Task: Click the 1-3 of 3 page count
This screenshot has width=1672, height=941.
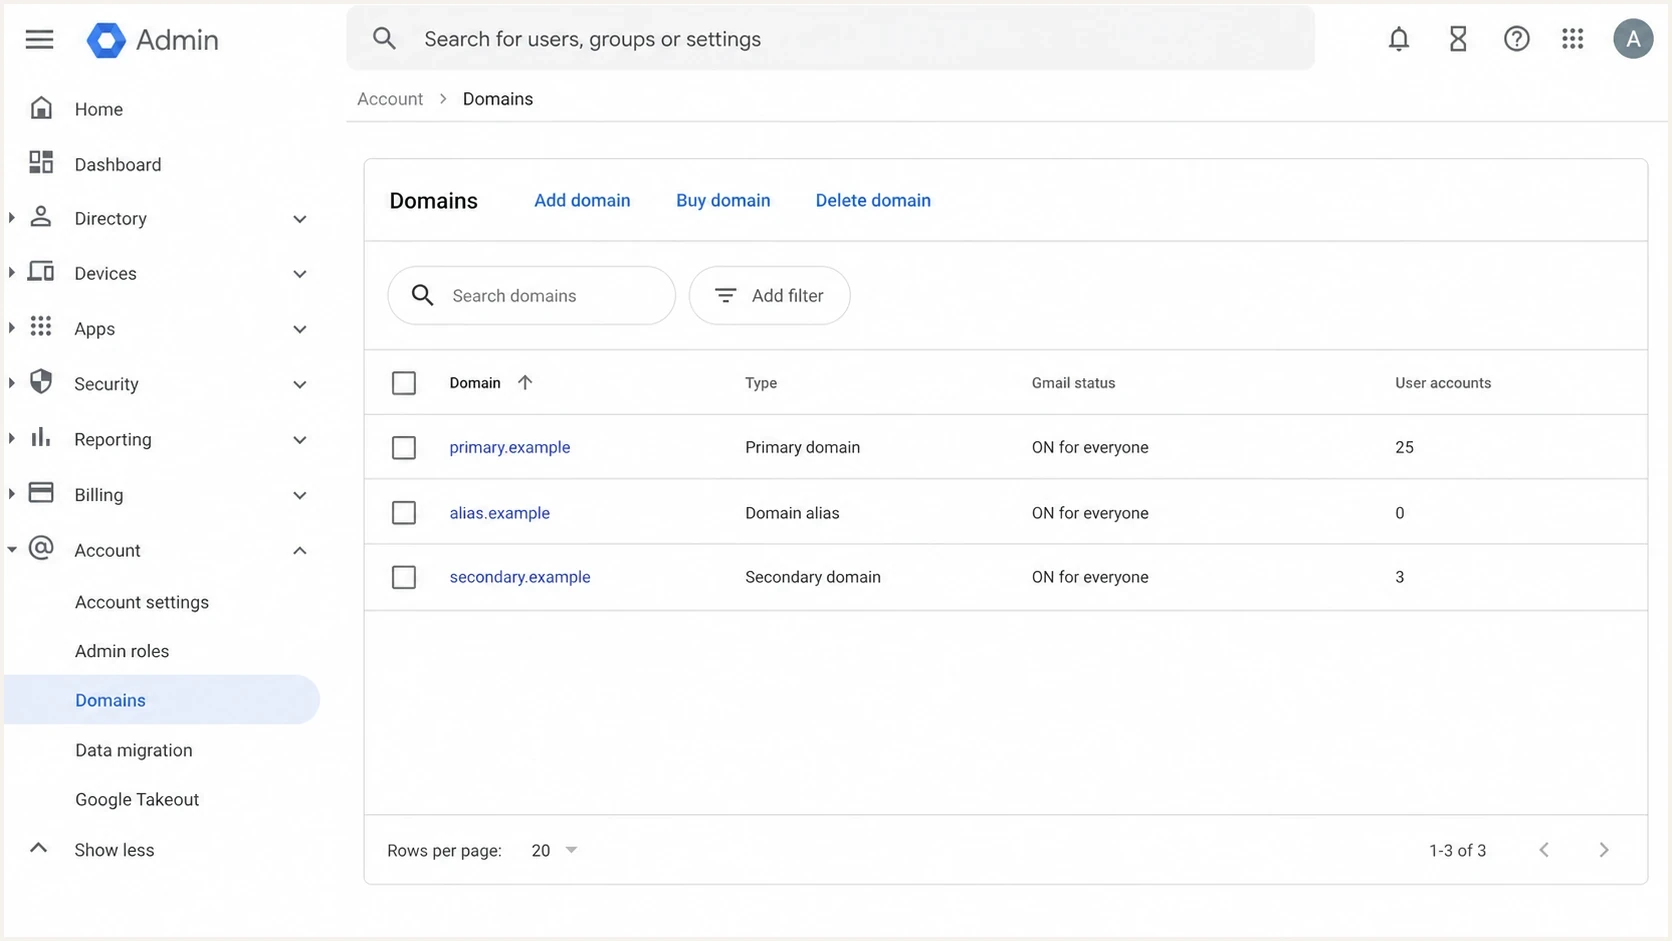Action: coord(1457,851)
